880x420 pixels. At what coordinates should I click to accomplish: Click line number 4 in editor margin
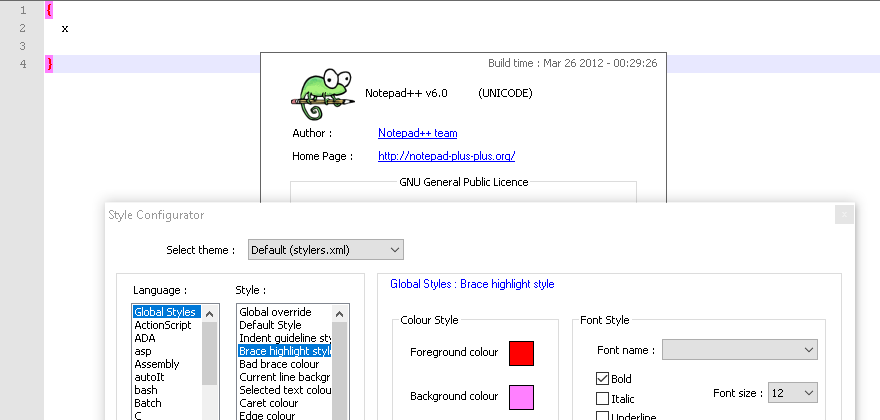pyautogui.click(x=23, y=63)
